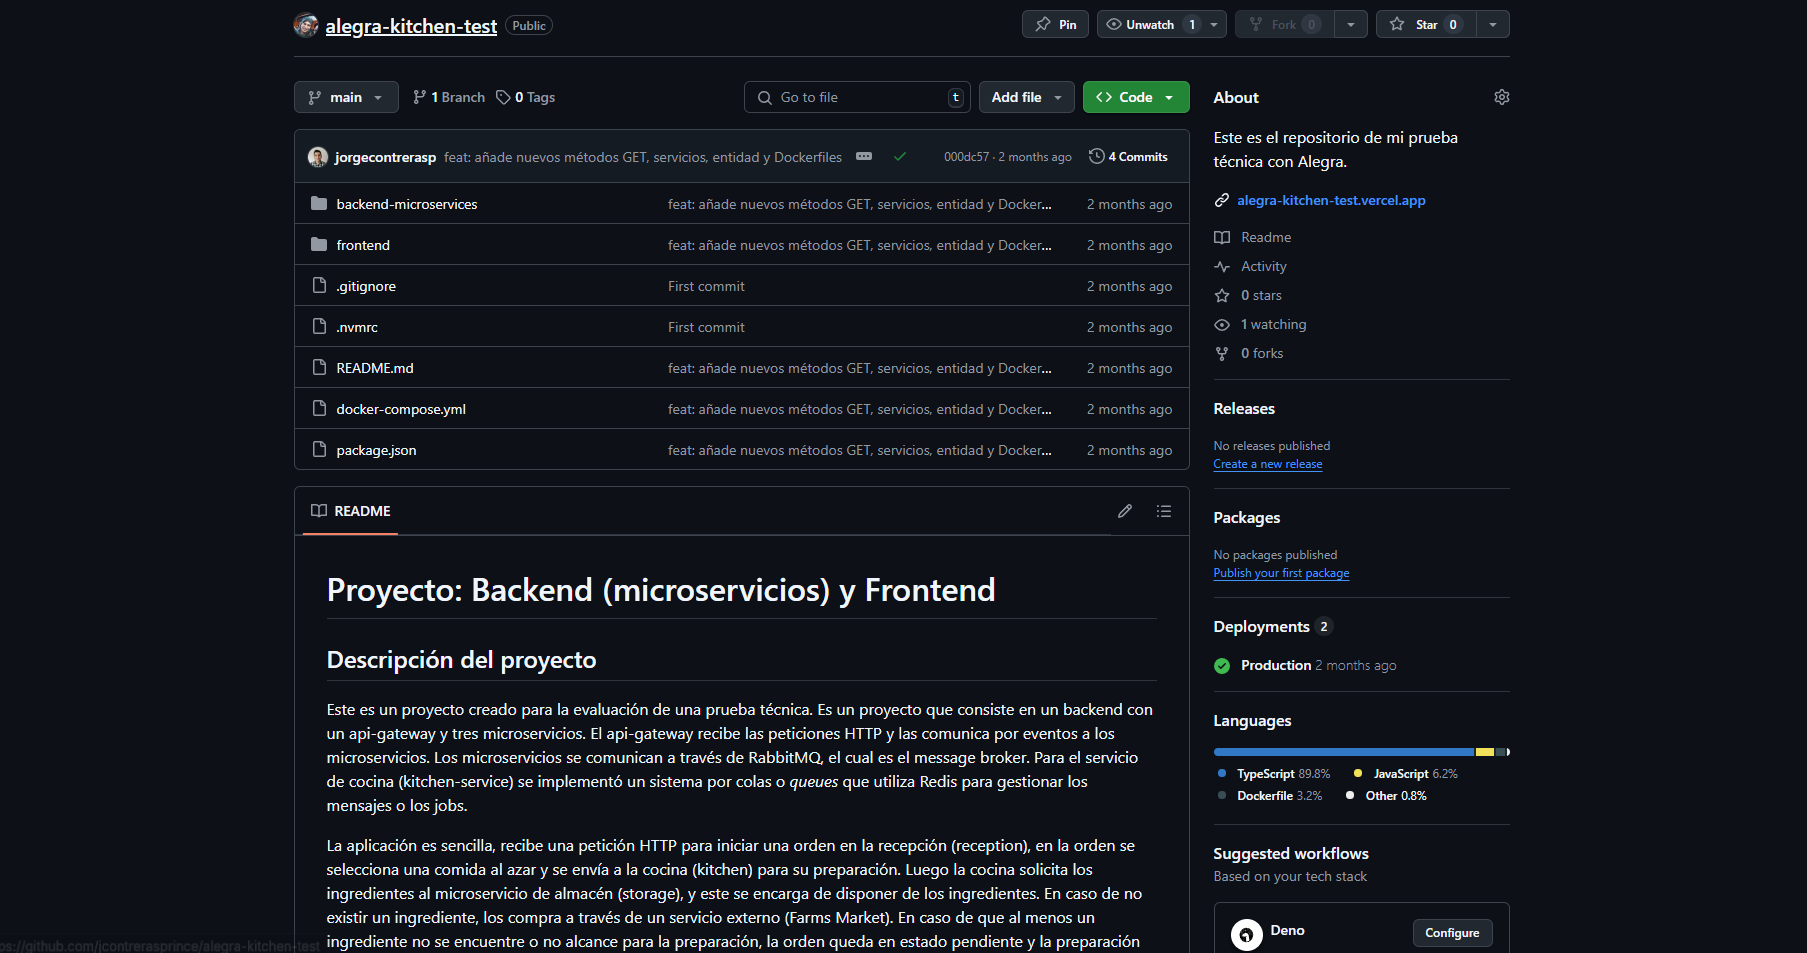Open First commit message on .nvmrc row
Viewport: 1807px width, 953px height.
click(706, 327)
